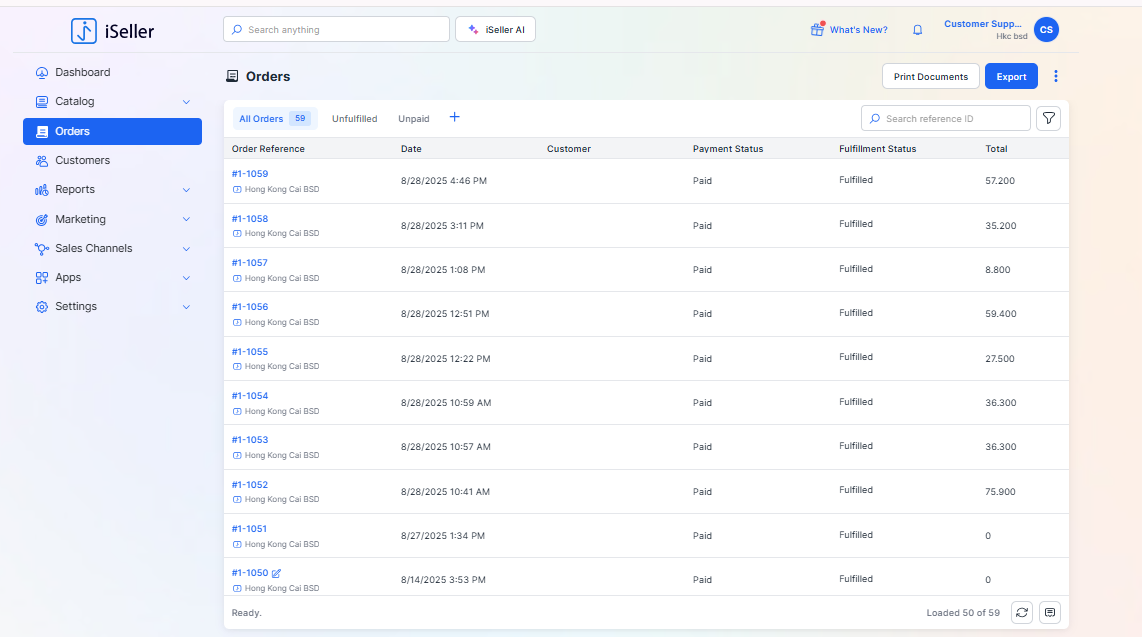Click the Export button
Viewport: 1142px width, 637px height.
1011,76
